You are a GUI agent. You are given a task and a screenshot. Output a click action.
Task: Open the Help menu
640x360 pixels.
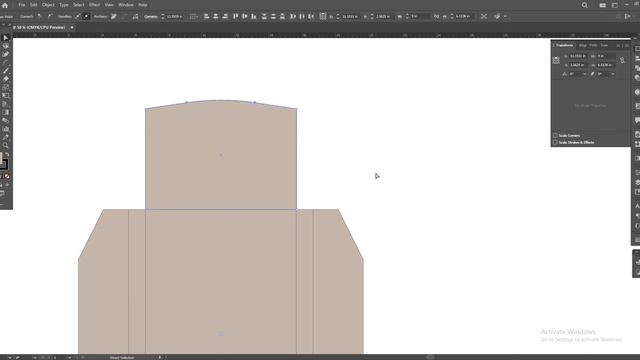(142, 5)
